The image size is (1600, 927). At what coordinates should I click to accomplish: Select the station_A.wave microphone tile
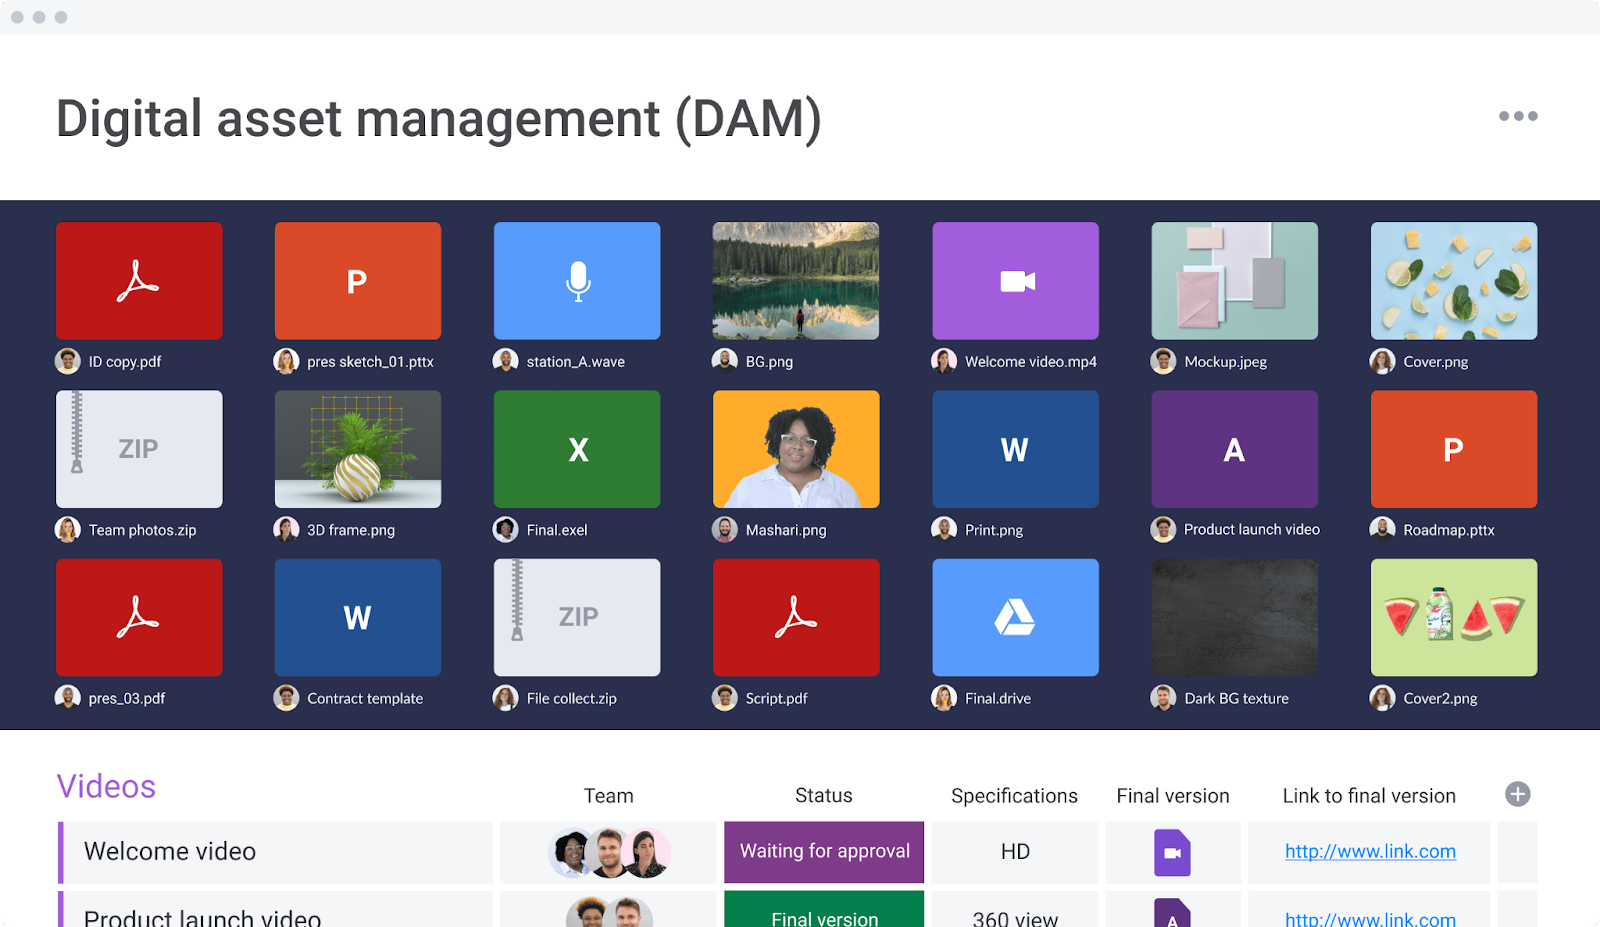click(577, 281)
